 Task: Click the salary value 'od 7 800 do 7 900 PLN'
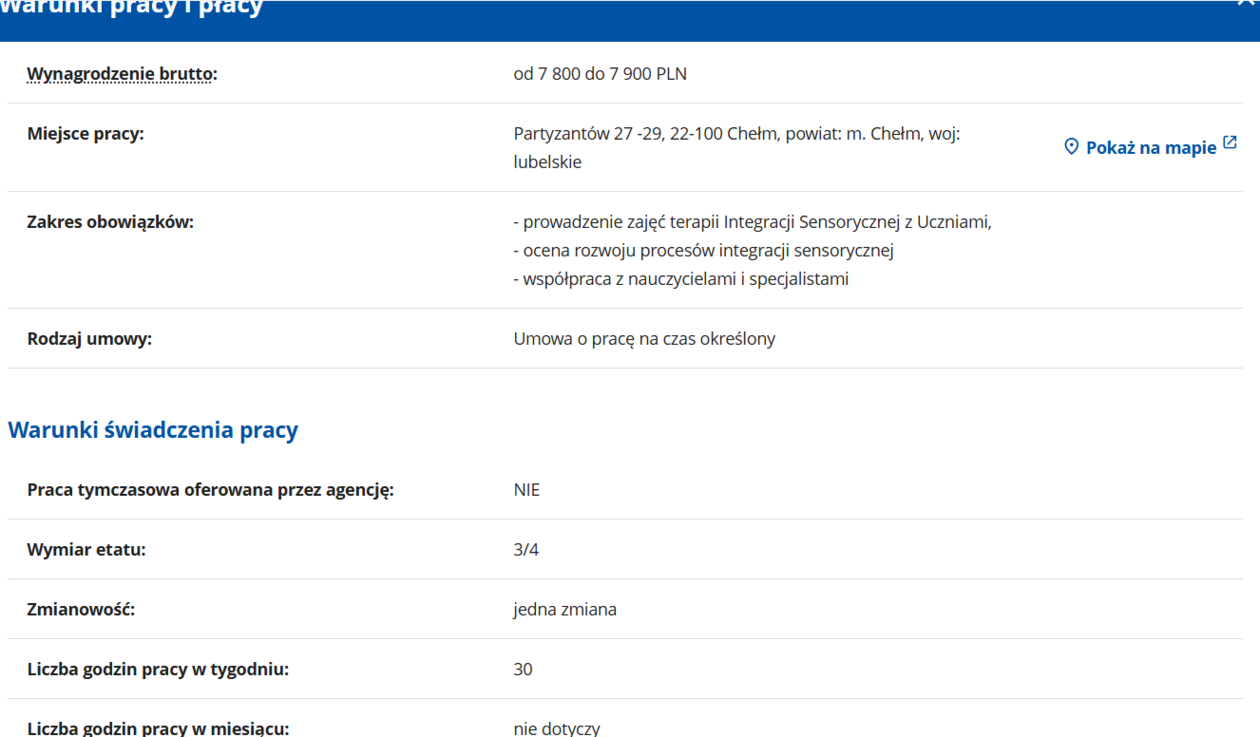[x=600, y=74]
